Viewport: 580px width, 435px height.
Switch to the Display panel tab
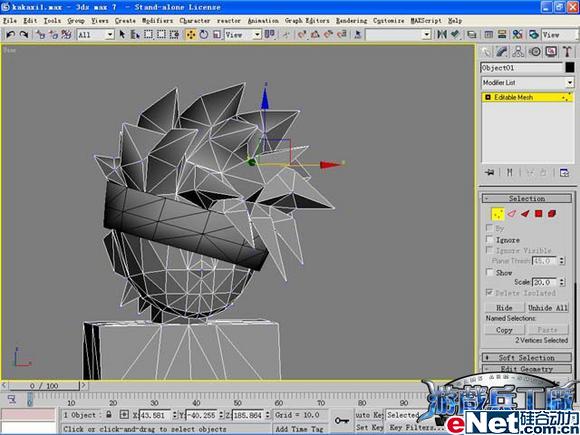coord(551,52)
